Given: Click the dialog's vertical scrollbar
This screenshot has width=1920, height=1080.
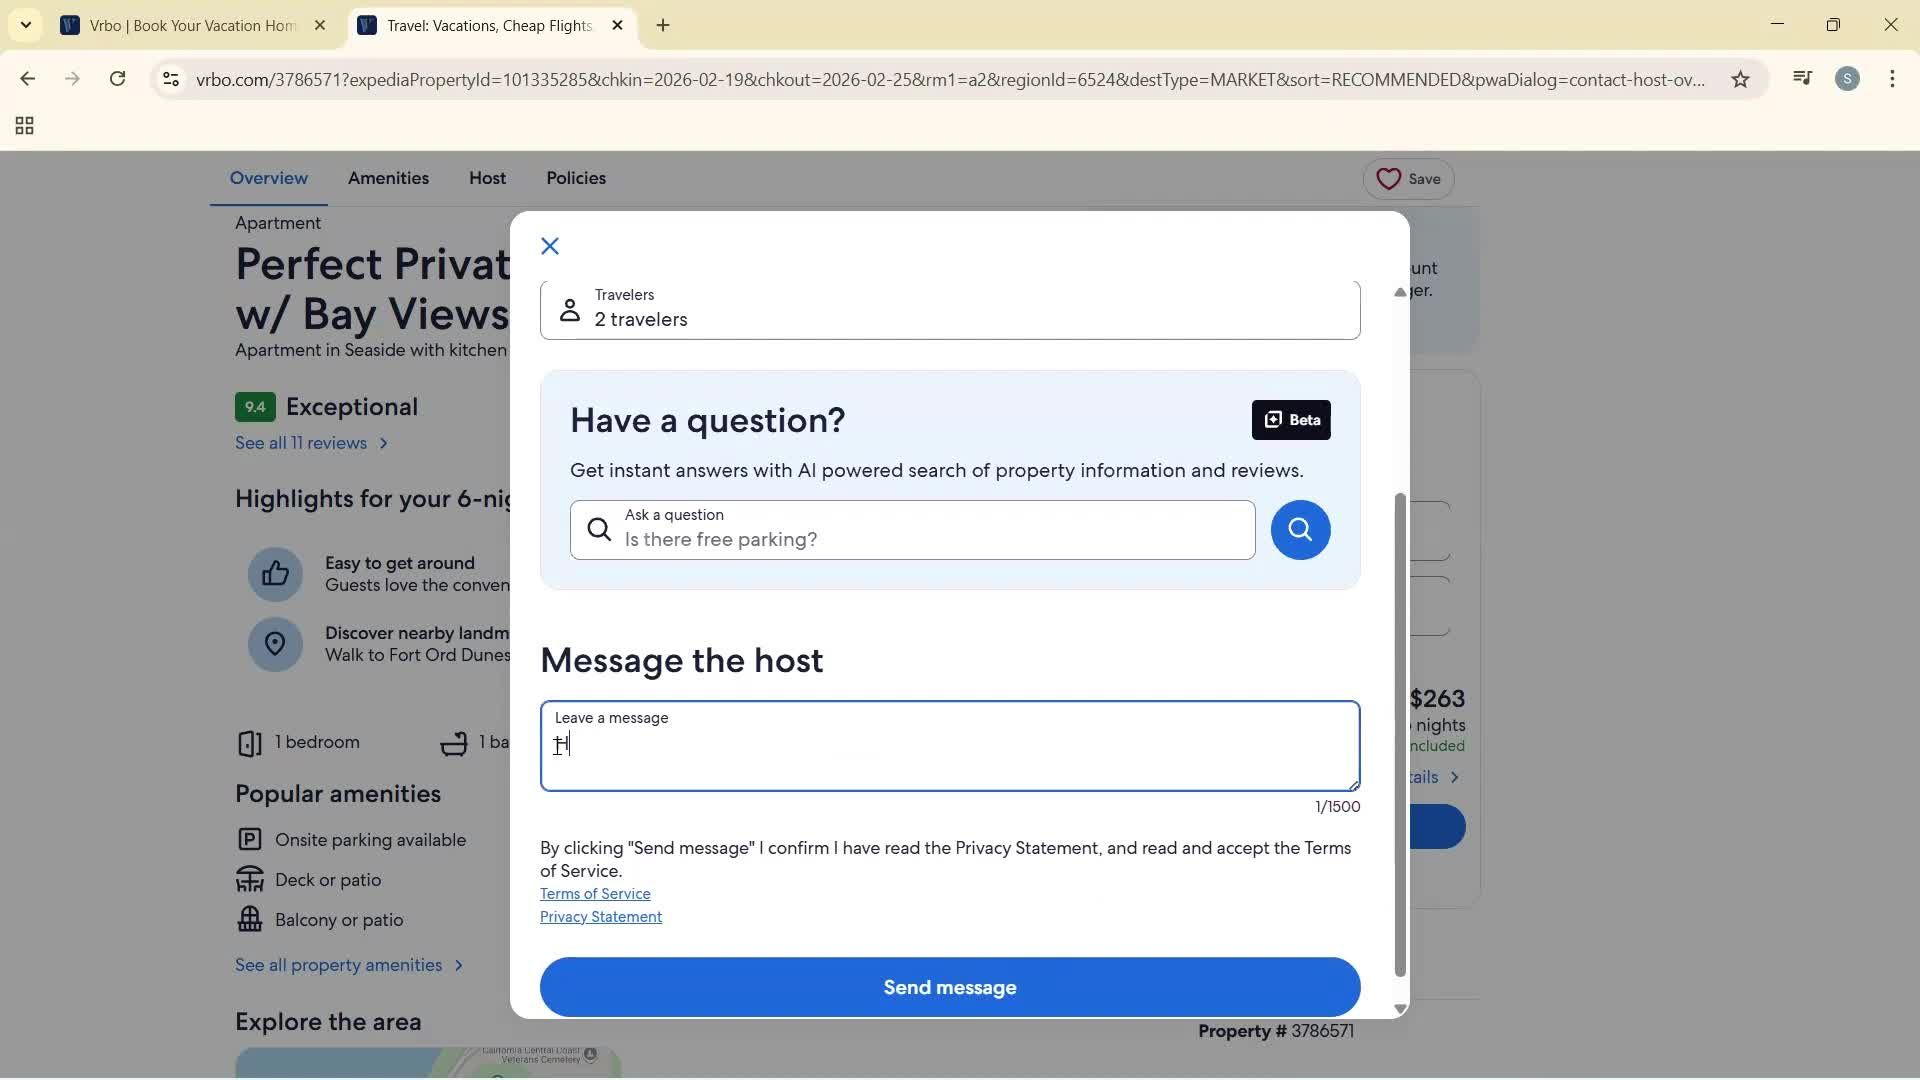Looking at the screenshot, I should 1400,735.
